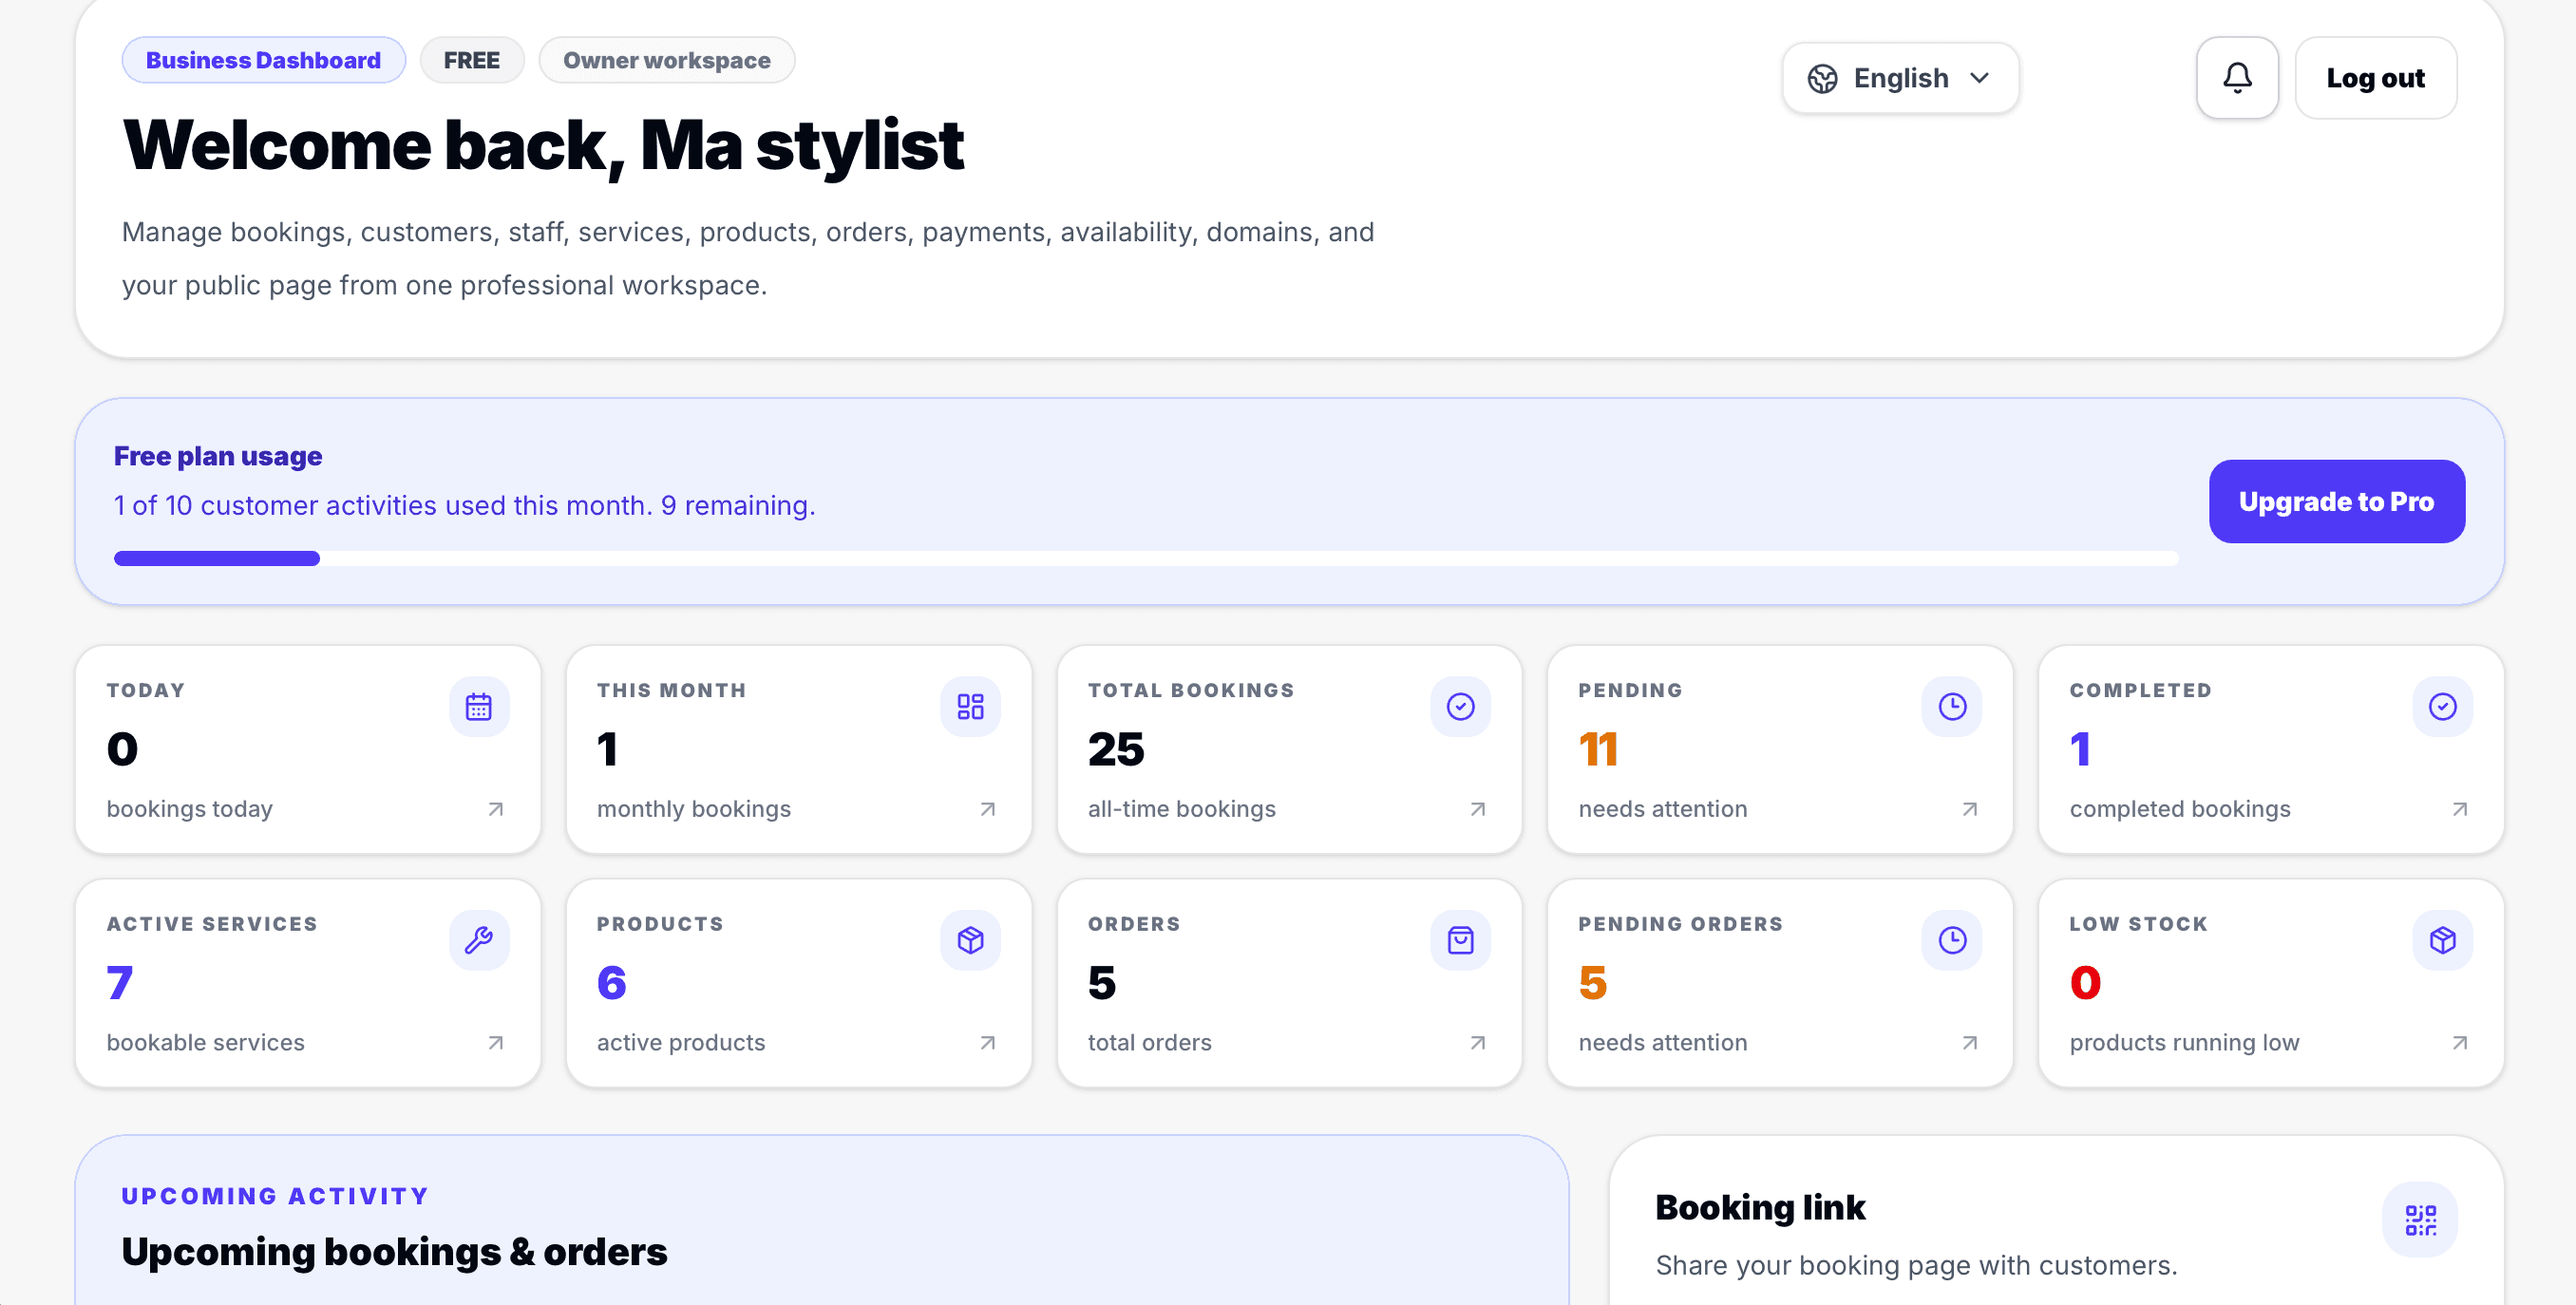The width and height of the screenshot is (2576, 1305).
Task: Click the Welcome back, Ma stylist heading
Action: pyautogui.click(x=542, y=147)
